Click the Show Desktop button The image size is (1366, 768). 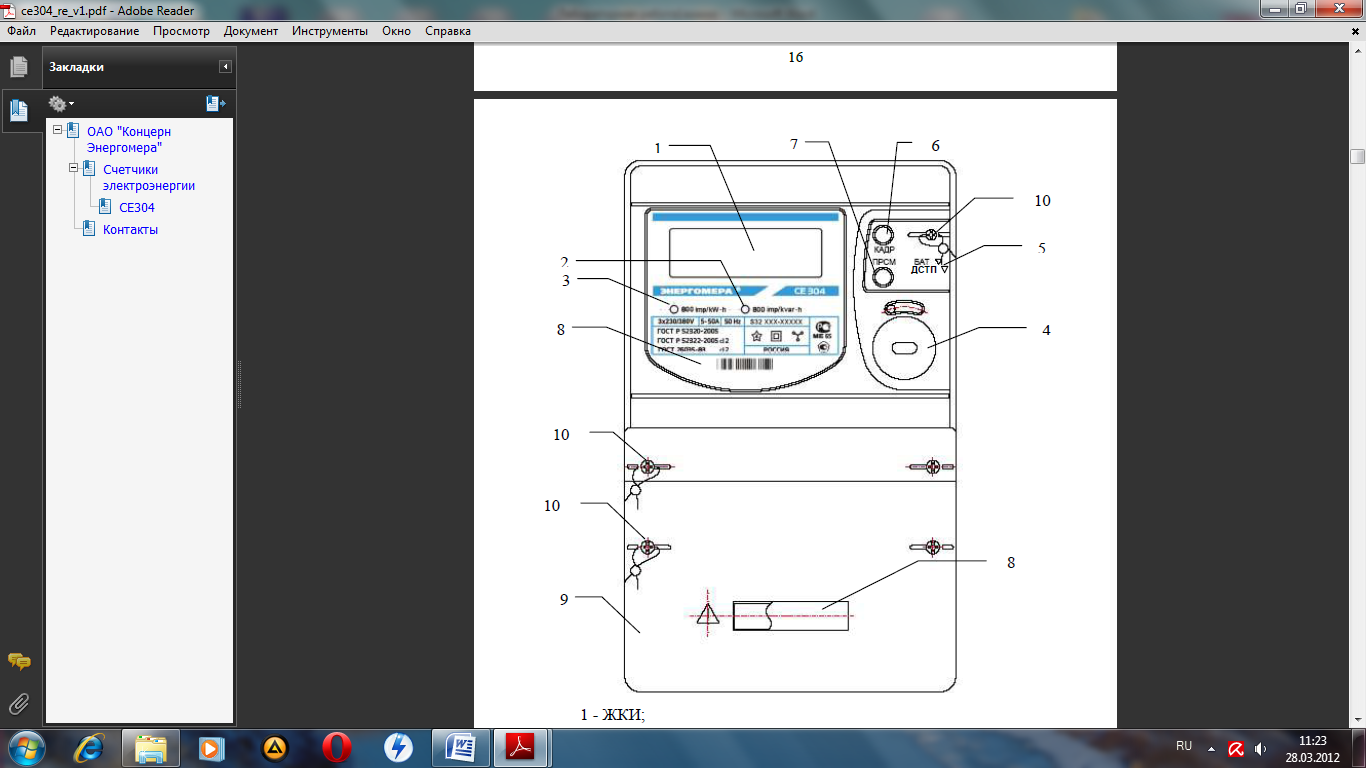[1358, 748]
